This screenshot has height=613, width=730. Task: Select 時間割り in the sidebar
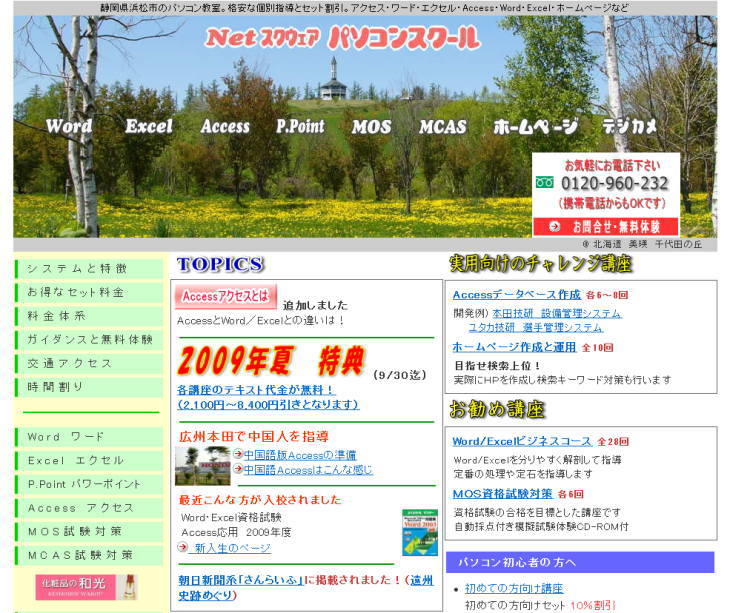point(89,387)
